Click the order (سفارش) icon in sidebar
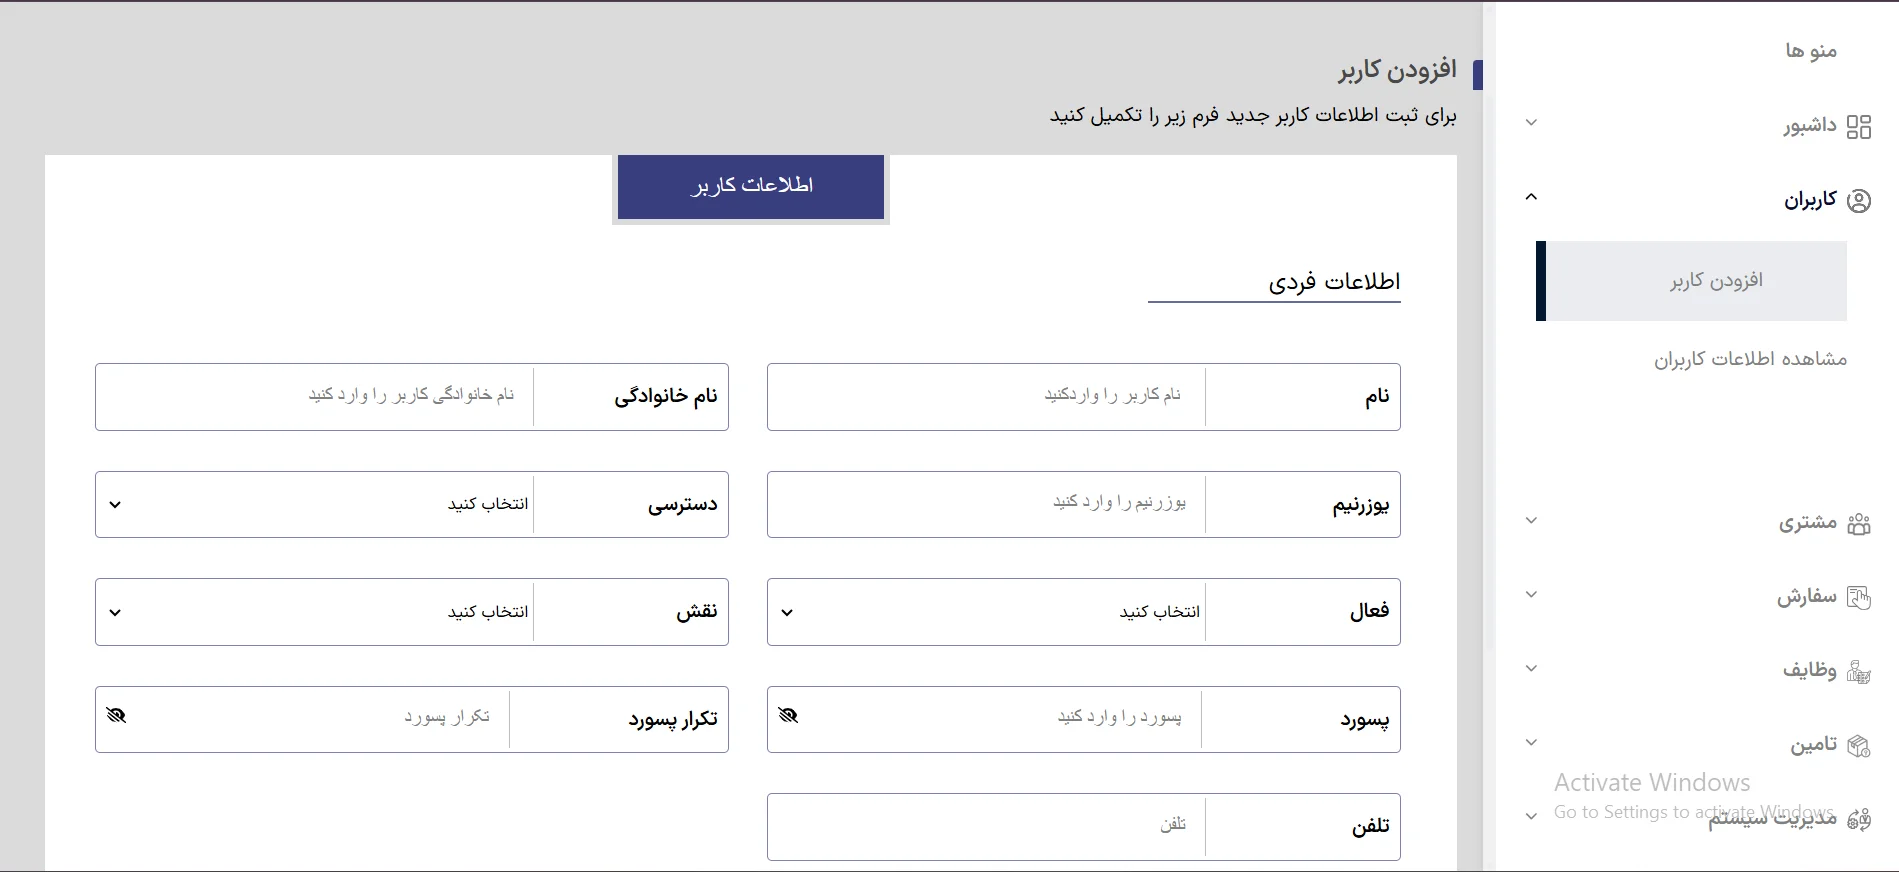 (x=1858, y=597)
